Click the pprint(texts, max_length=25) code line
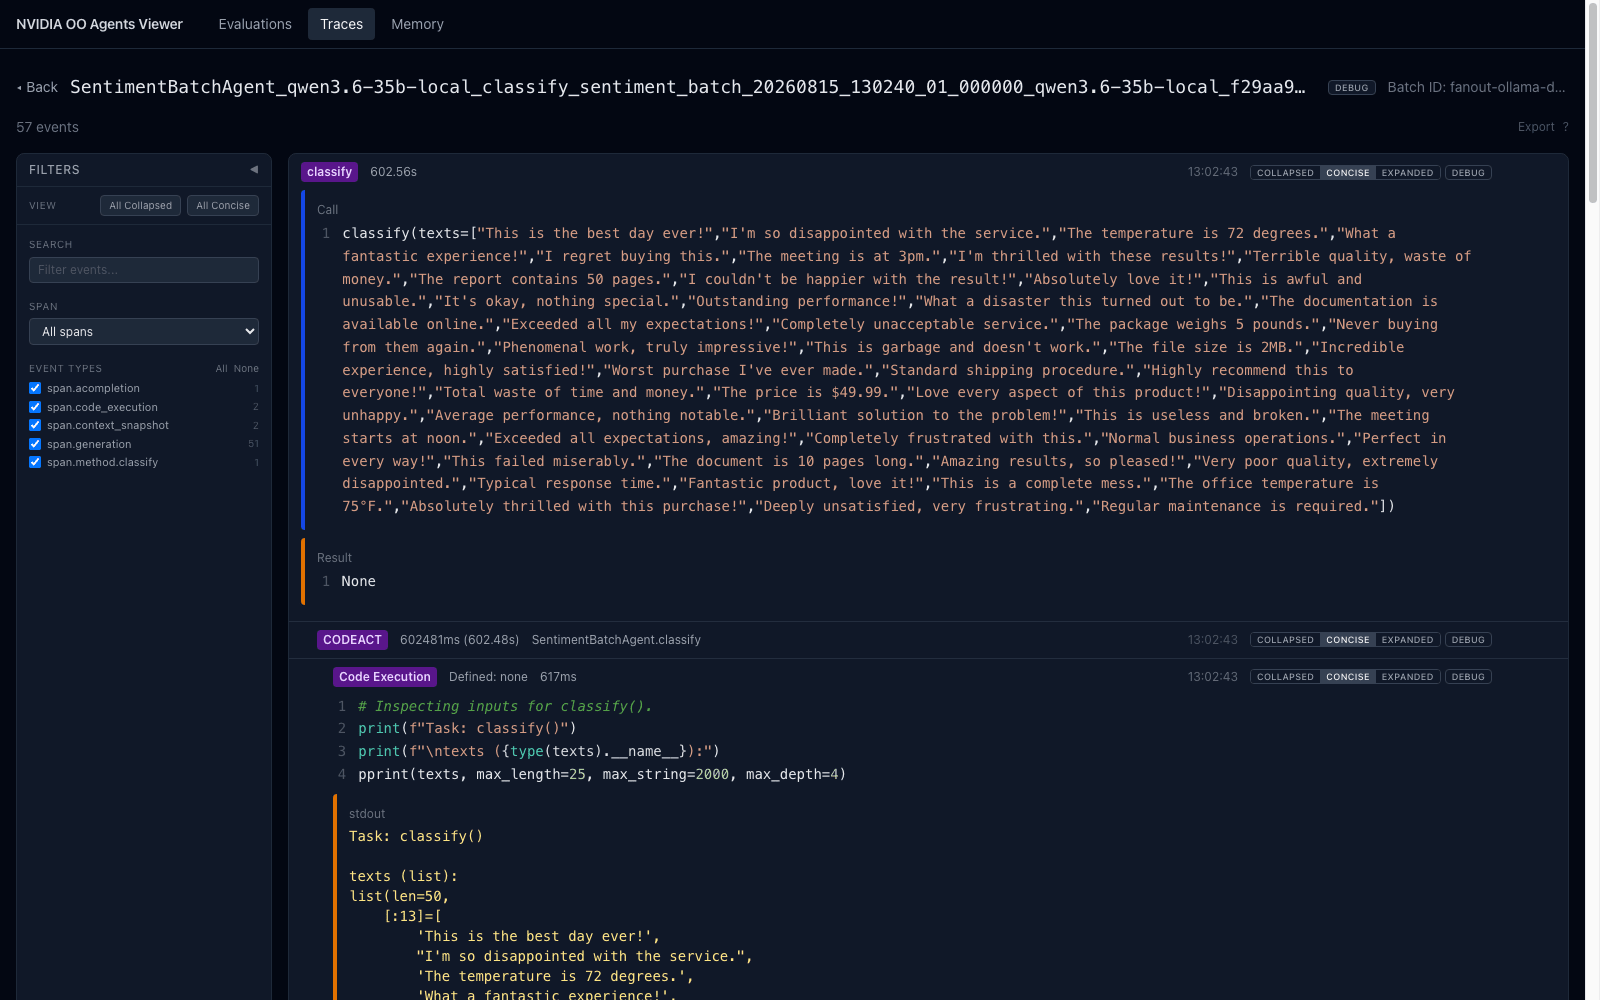The image size is (1600, 1000). [x=602, y=774]
